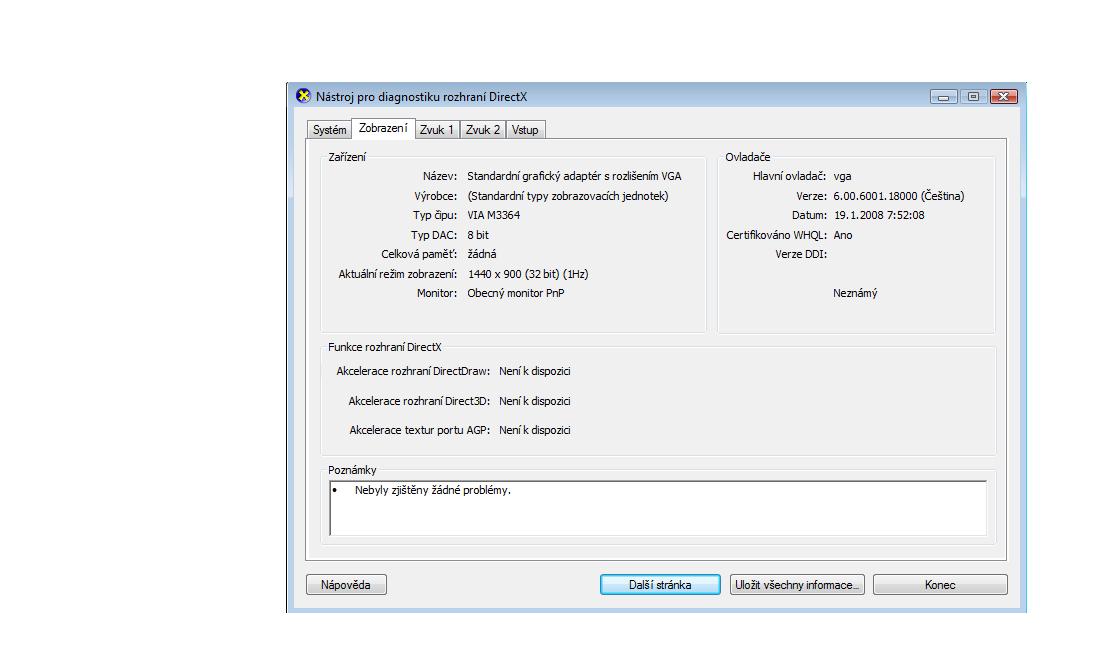Maximize the DirectX diagnostic window
Screen dimensions: 1119x668
[973, 96]
